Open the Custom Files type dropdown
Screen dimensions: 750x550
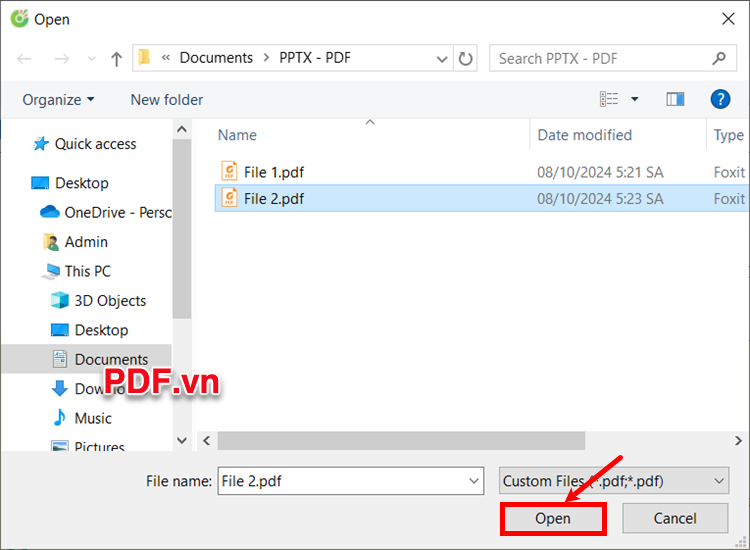[x=614, y=481]
